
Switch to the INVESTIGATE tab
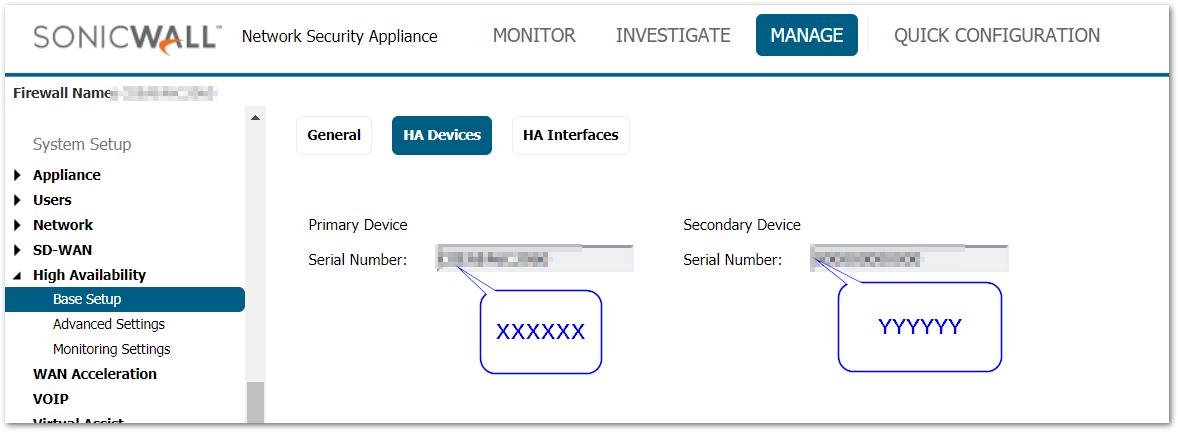click(673, 36)
